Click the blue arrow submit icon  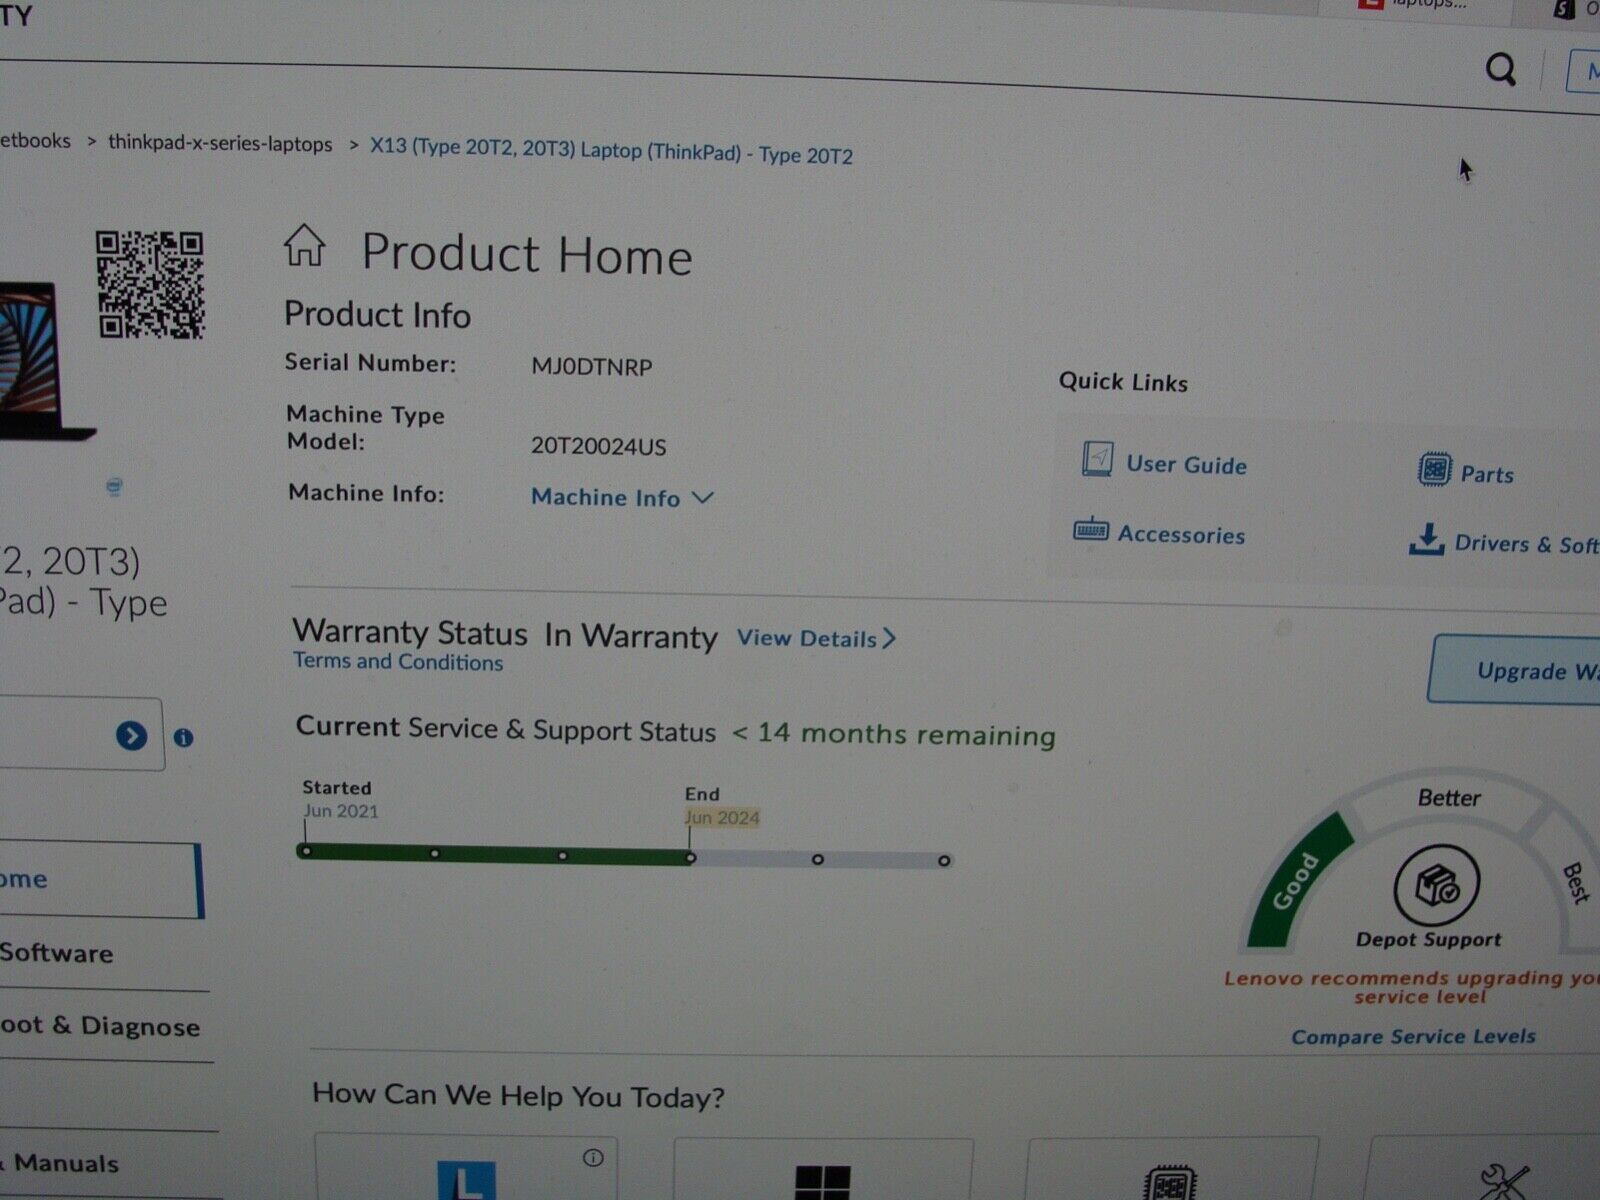pyautogui.click(x=131, y=736)
